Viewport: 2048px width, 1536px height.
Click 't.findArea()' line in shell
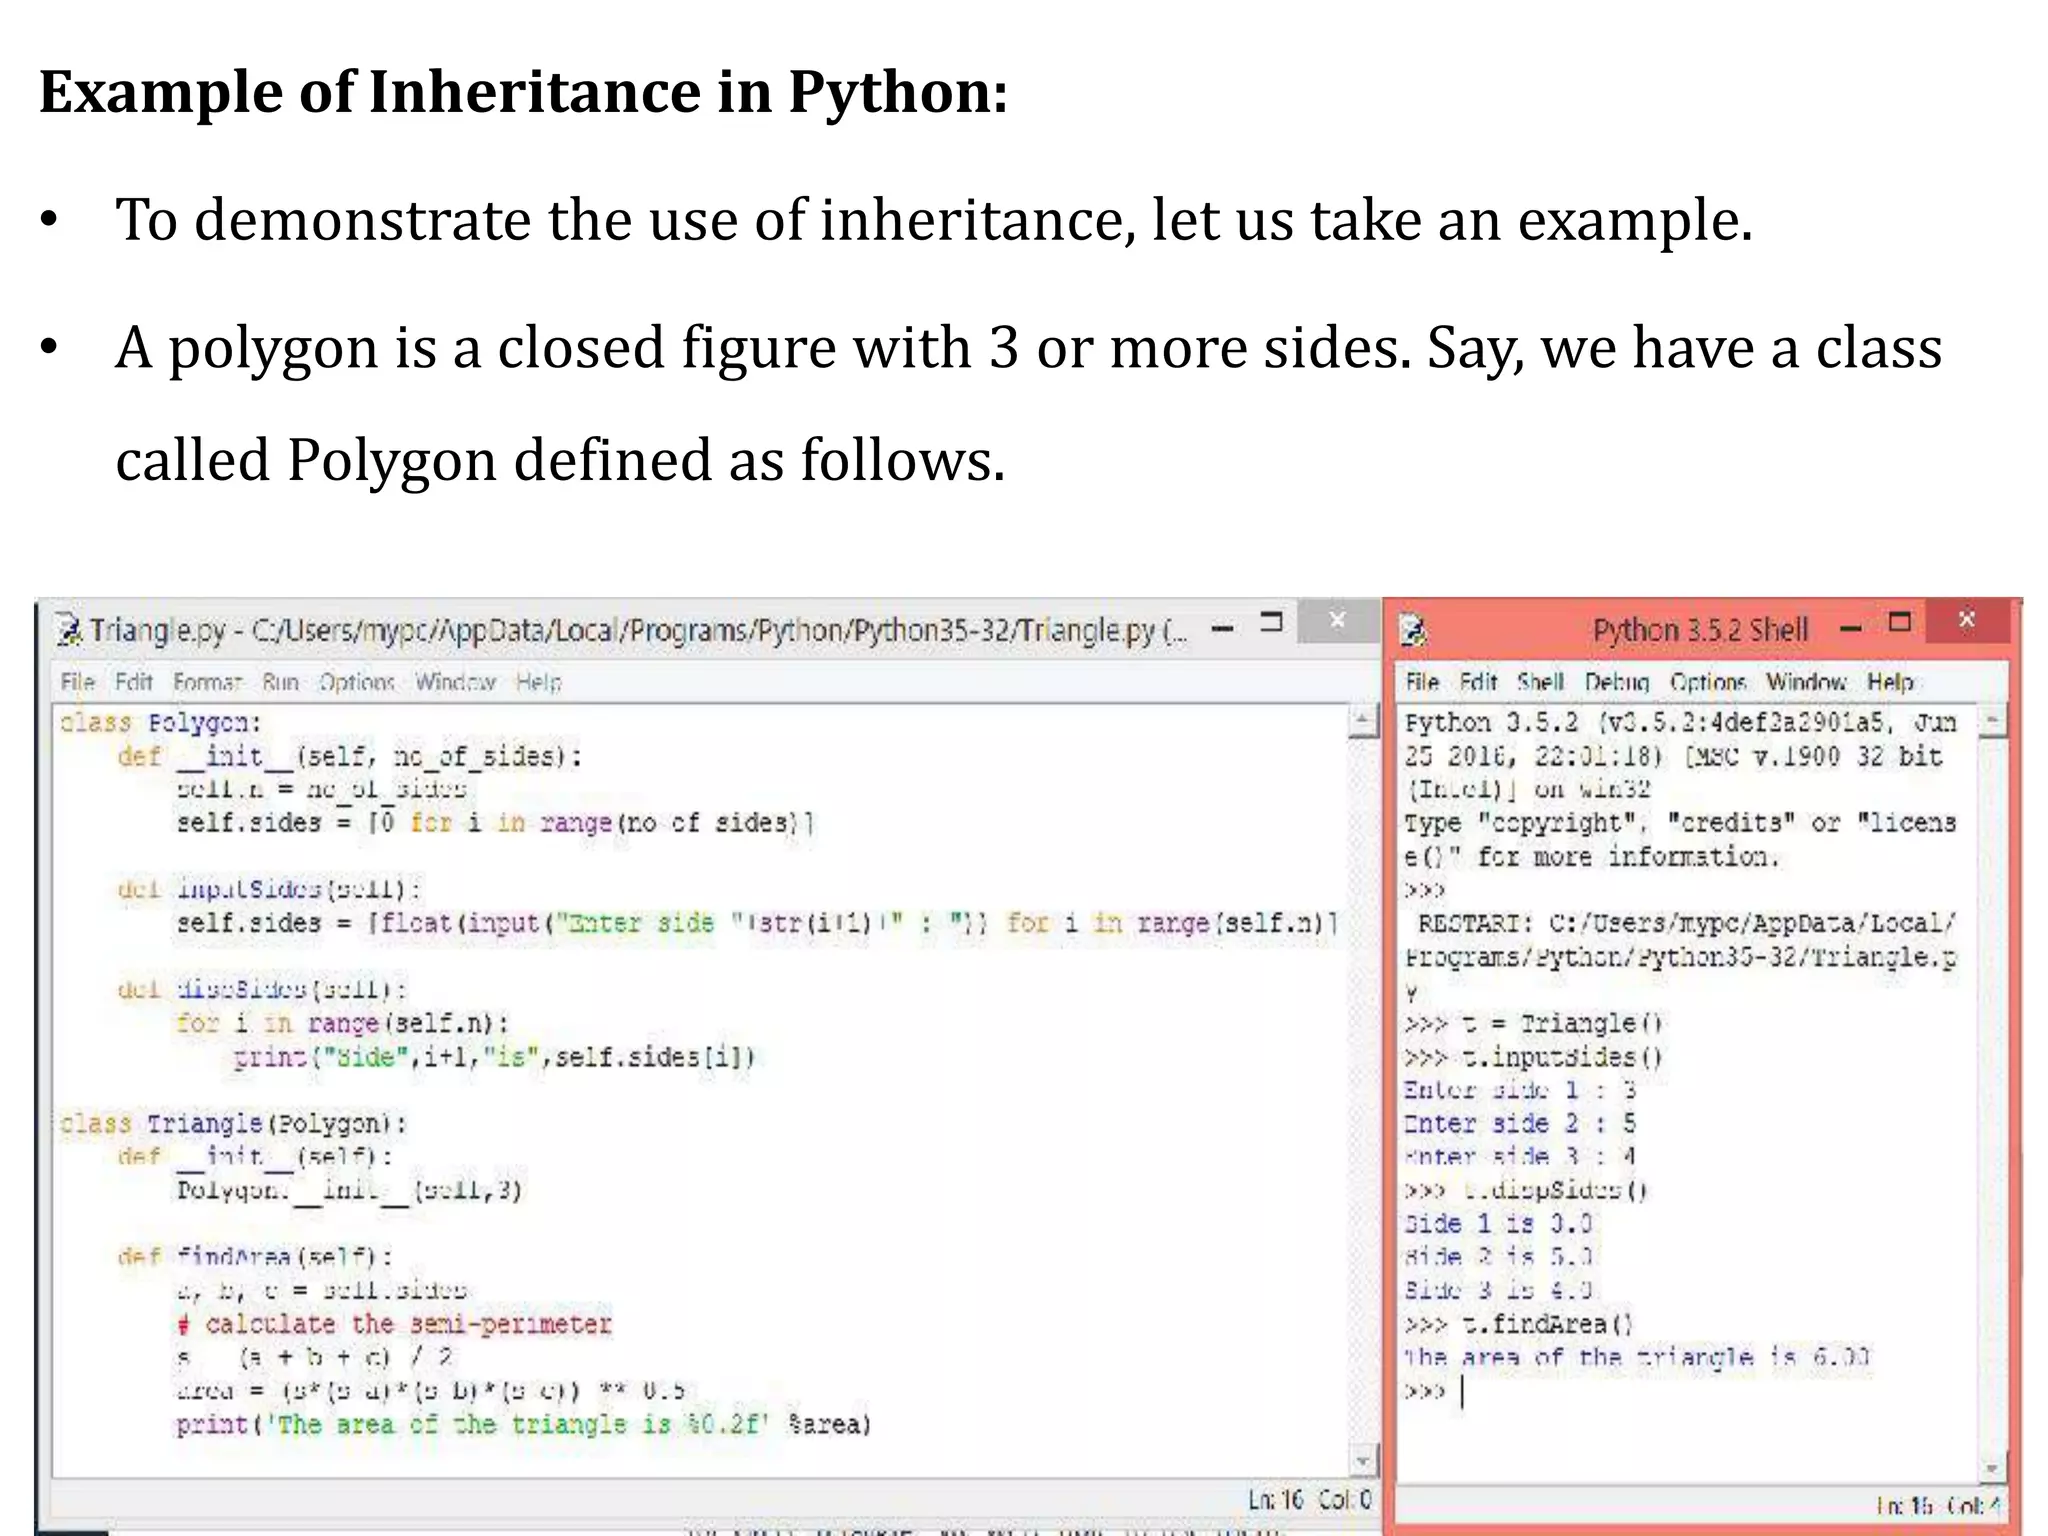pos(1519,1324)
